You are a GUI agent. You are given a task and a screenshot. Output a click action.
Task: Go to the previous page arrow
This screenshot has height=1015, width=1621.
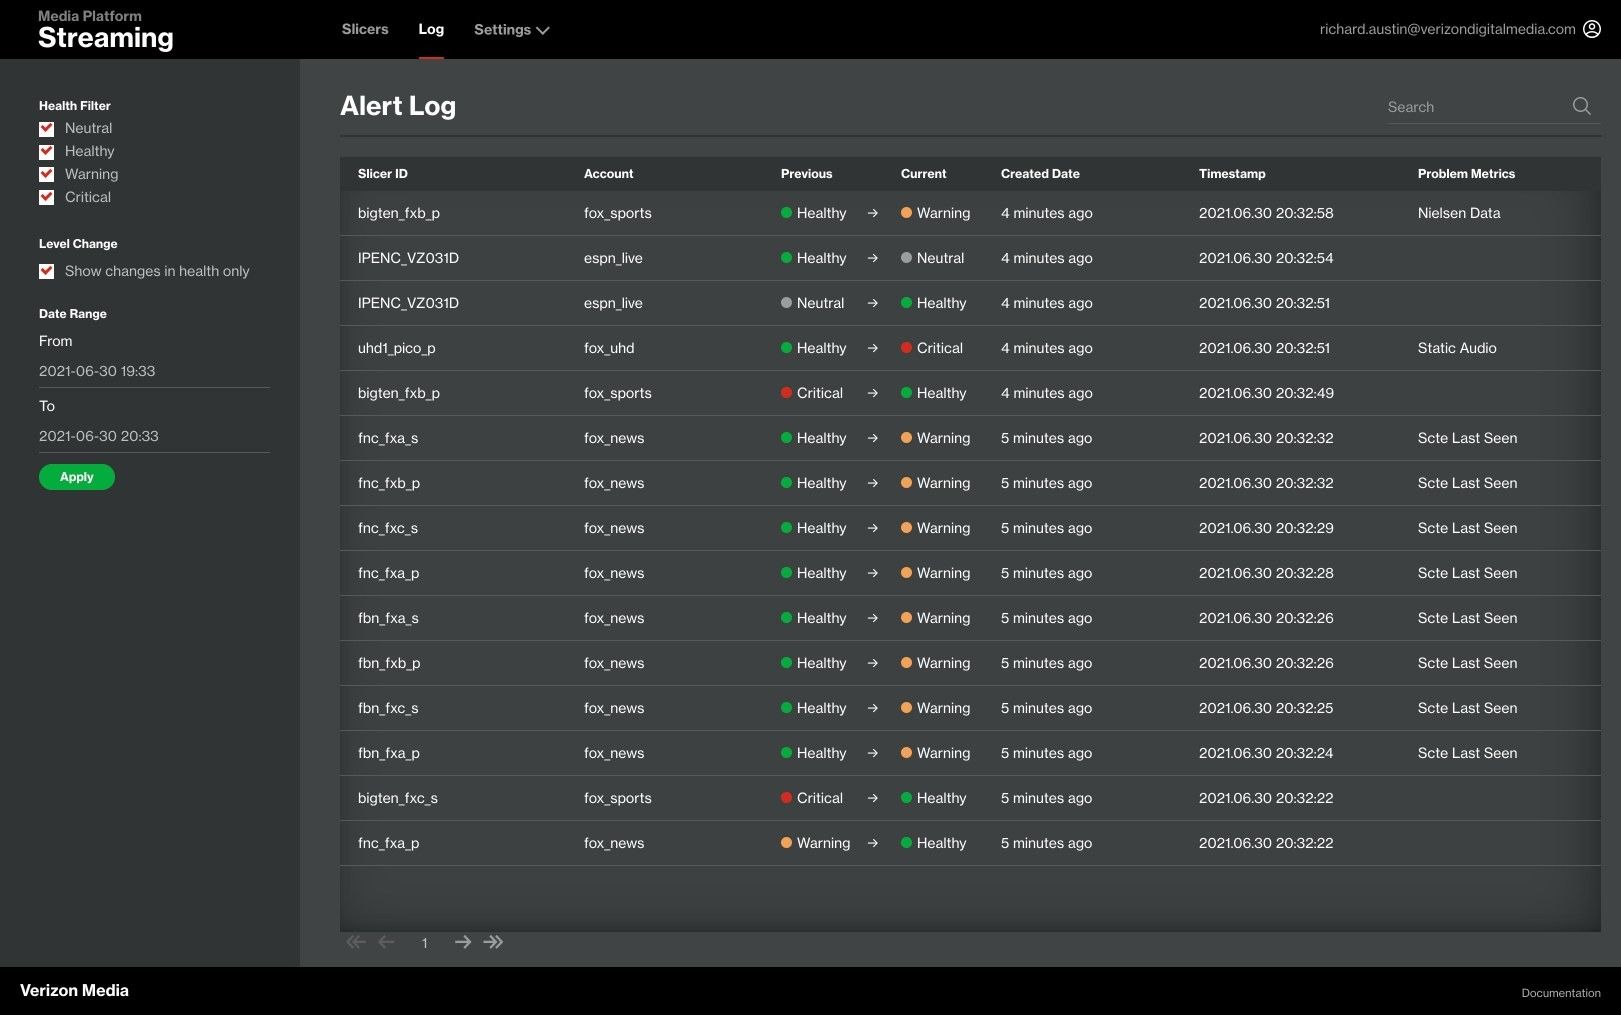point(387,942)
